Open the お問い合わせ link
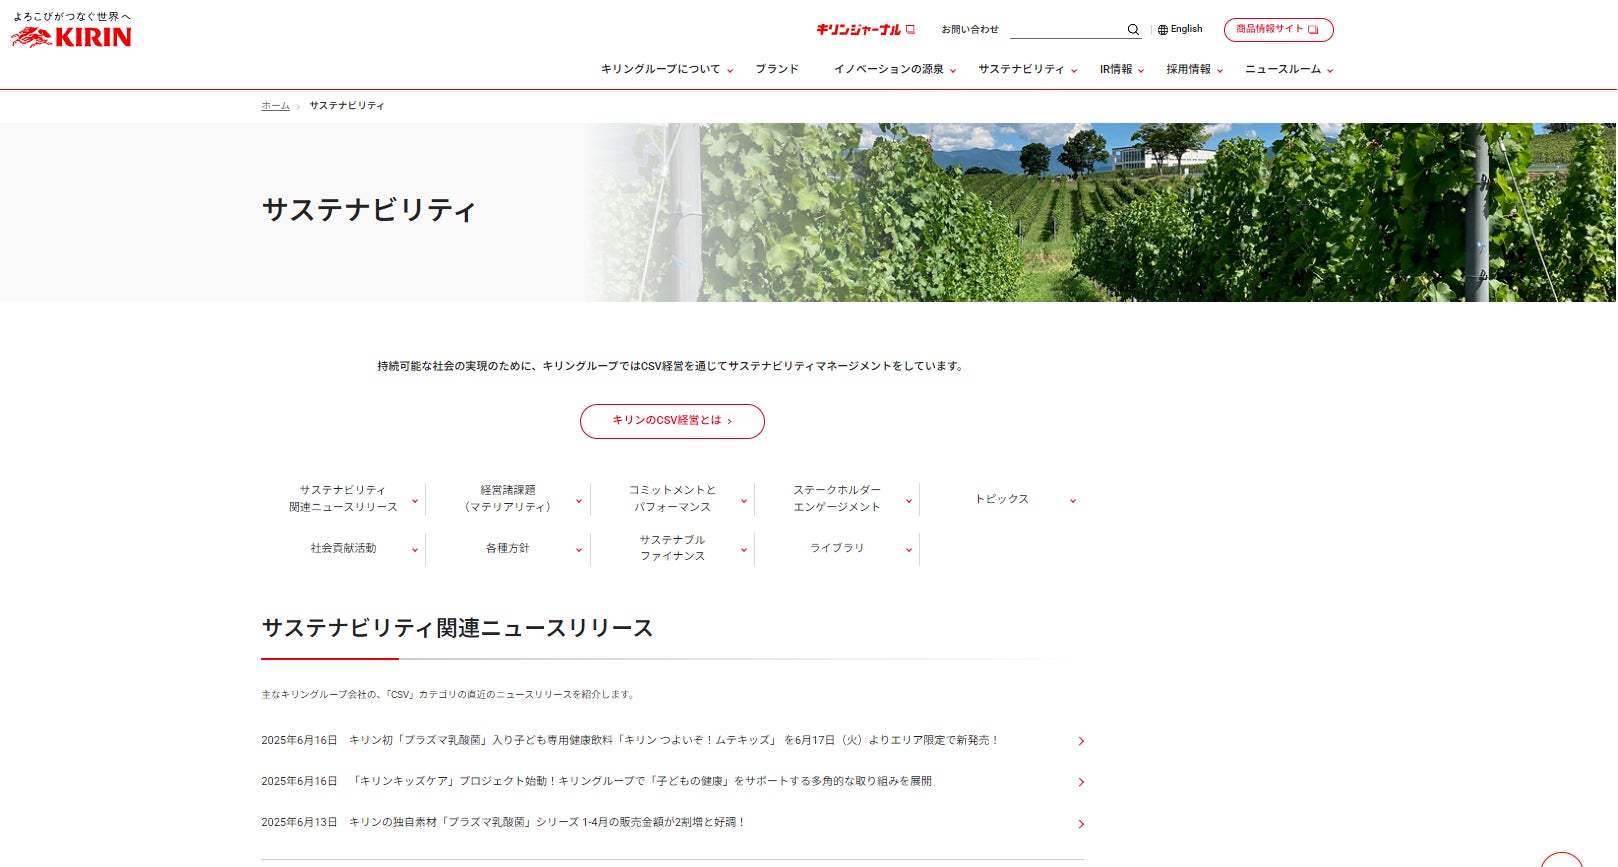The width and height of the screenshot is (1618, 867). click(970, 30)
